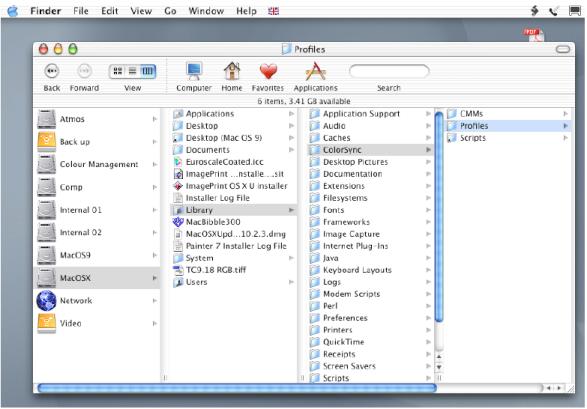Open Applications toolbar icon
Viewport: 587px width, 409px height.
coord(316,71)
